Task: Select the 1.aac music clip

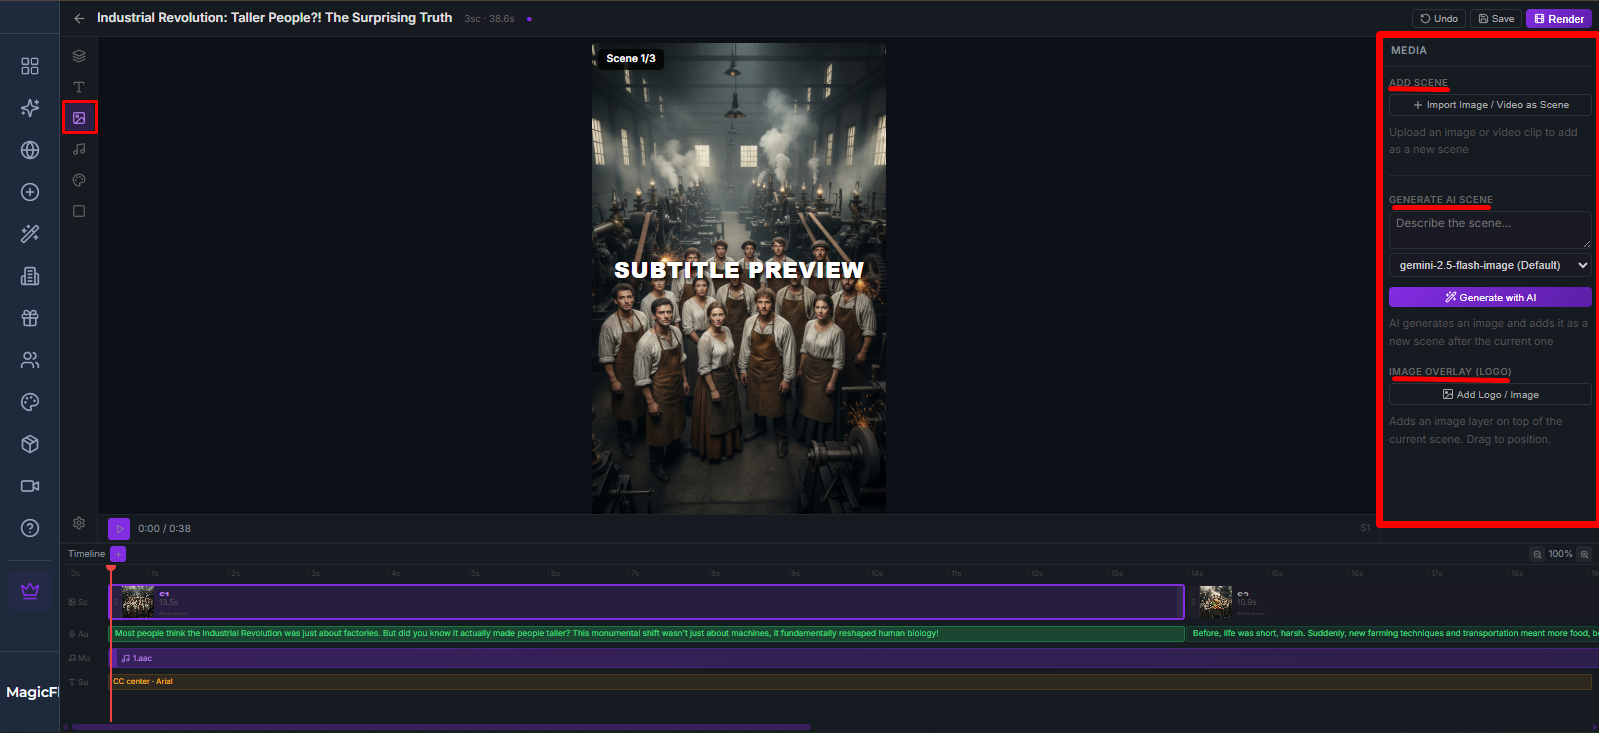Action: 855,658
